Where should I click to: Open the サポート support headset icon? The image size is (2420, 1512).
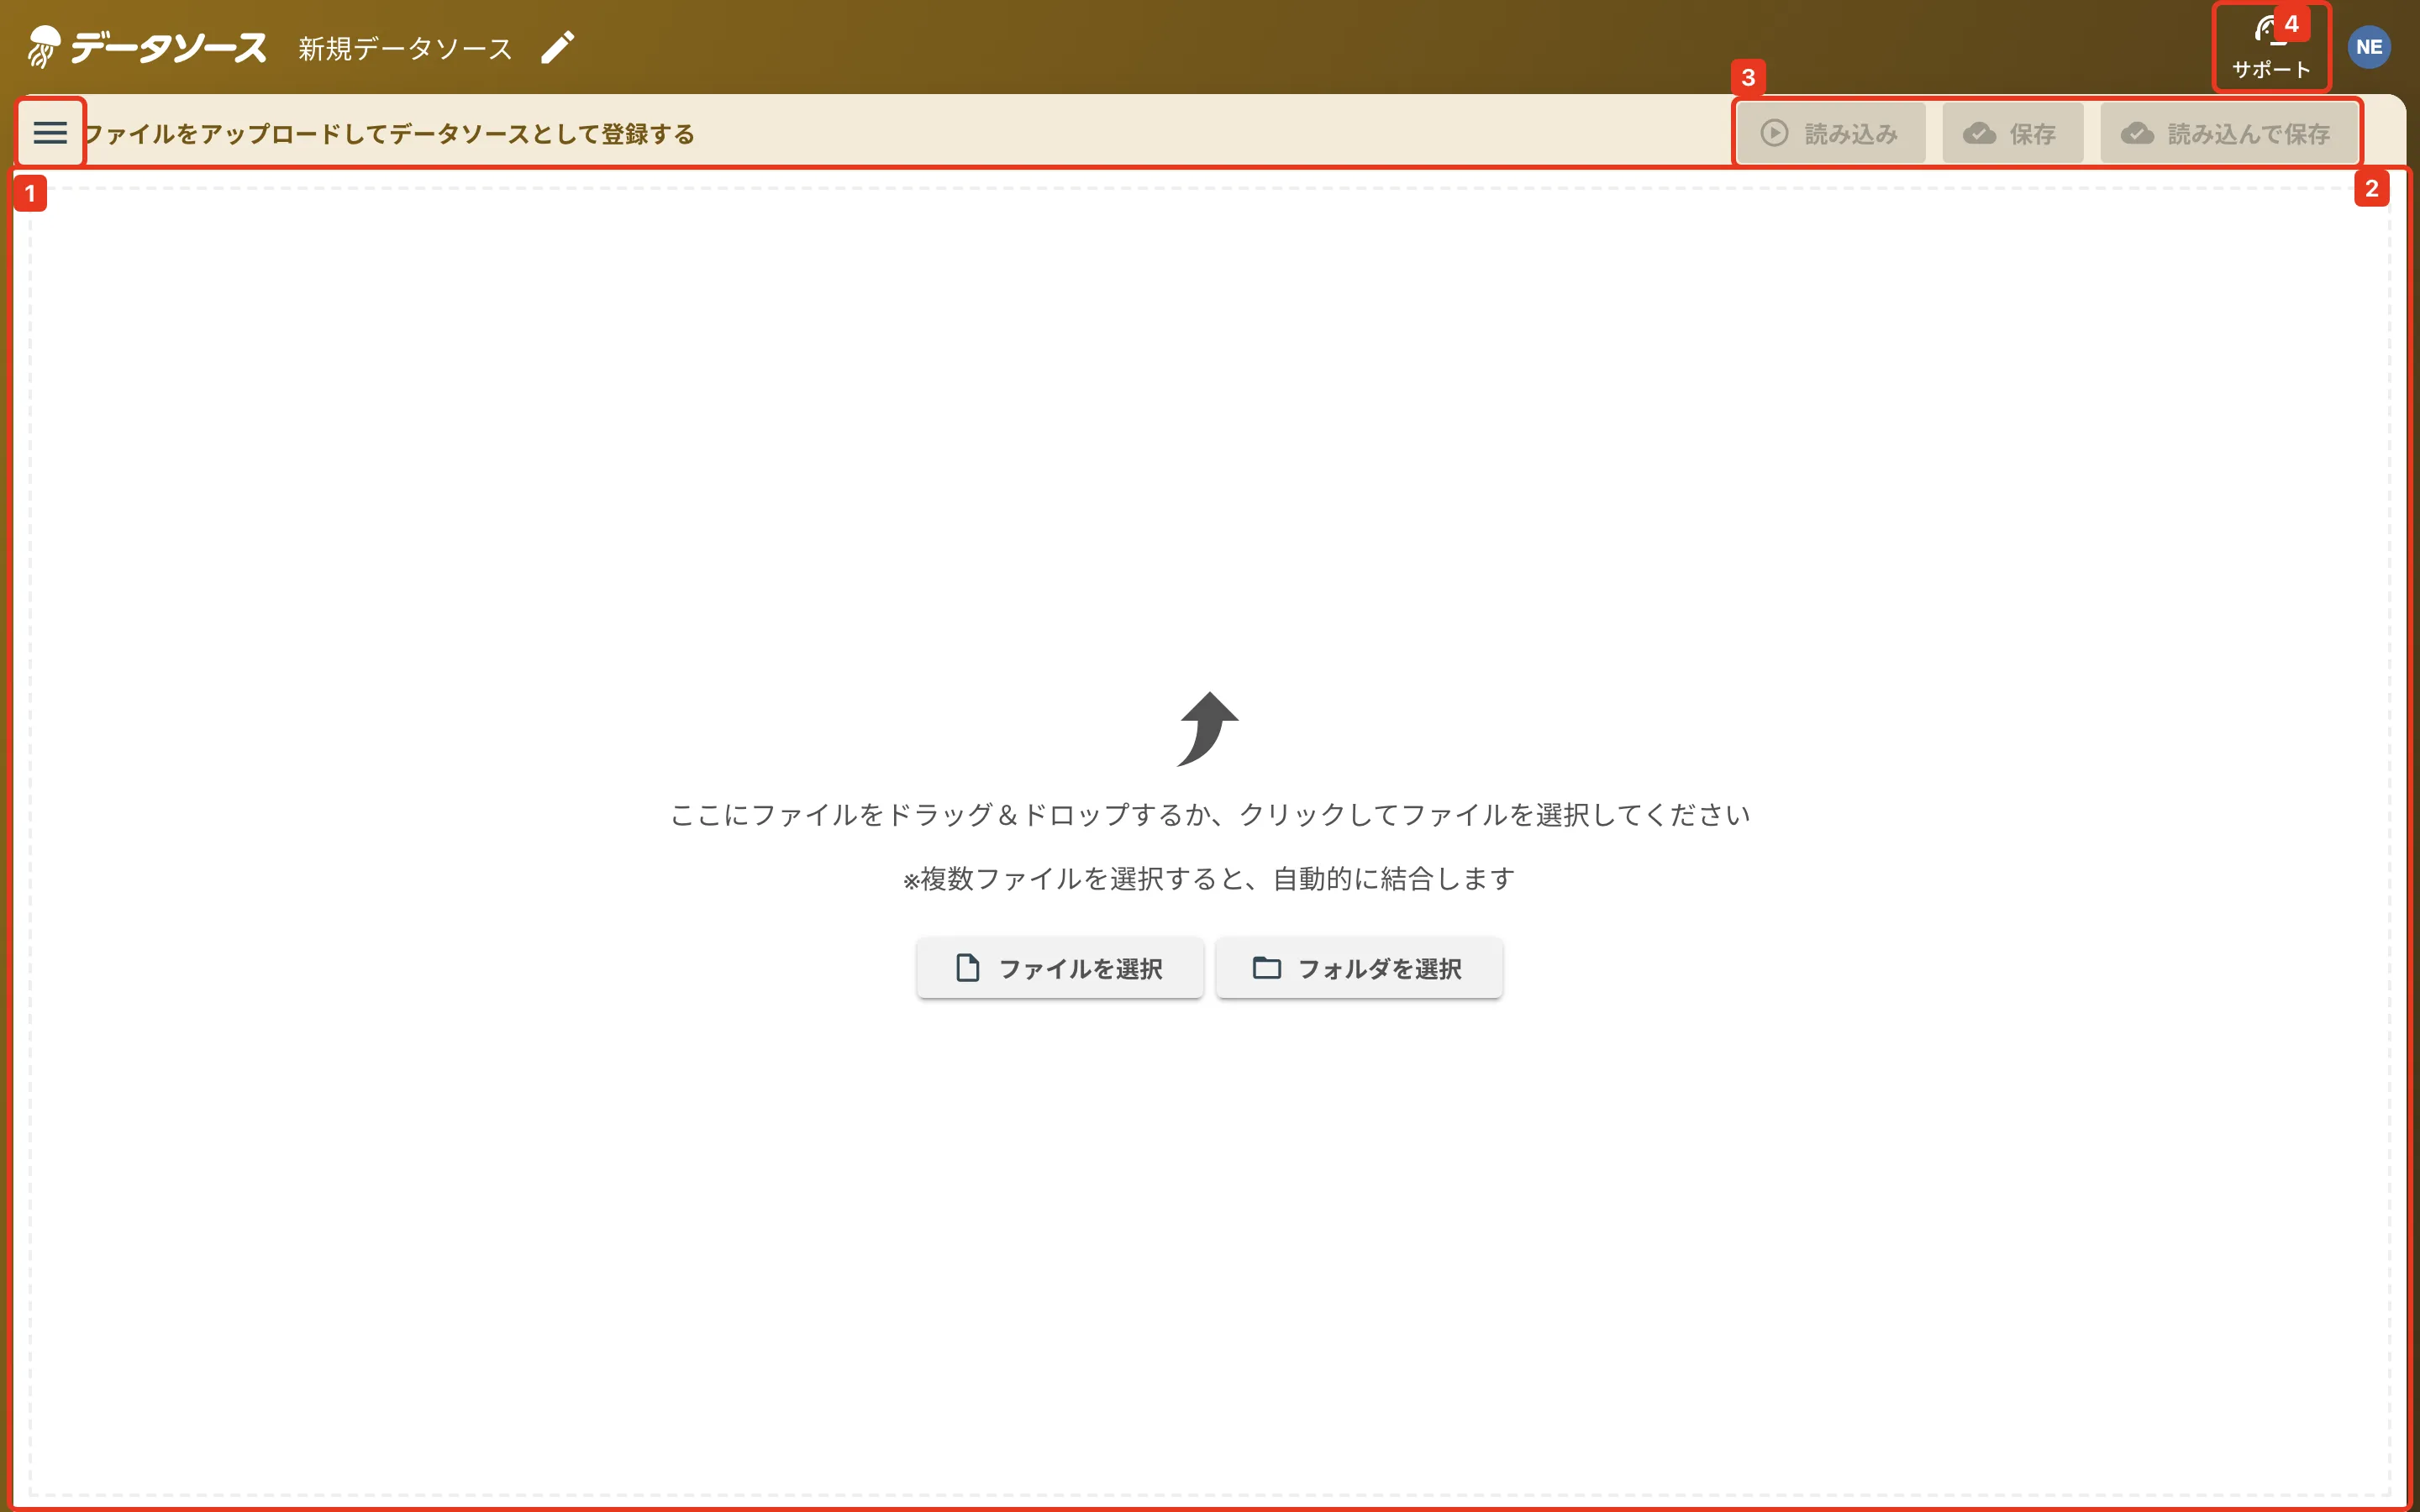(x=2271, y=47)
